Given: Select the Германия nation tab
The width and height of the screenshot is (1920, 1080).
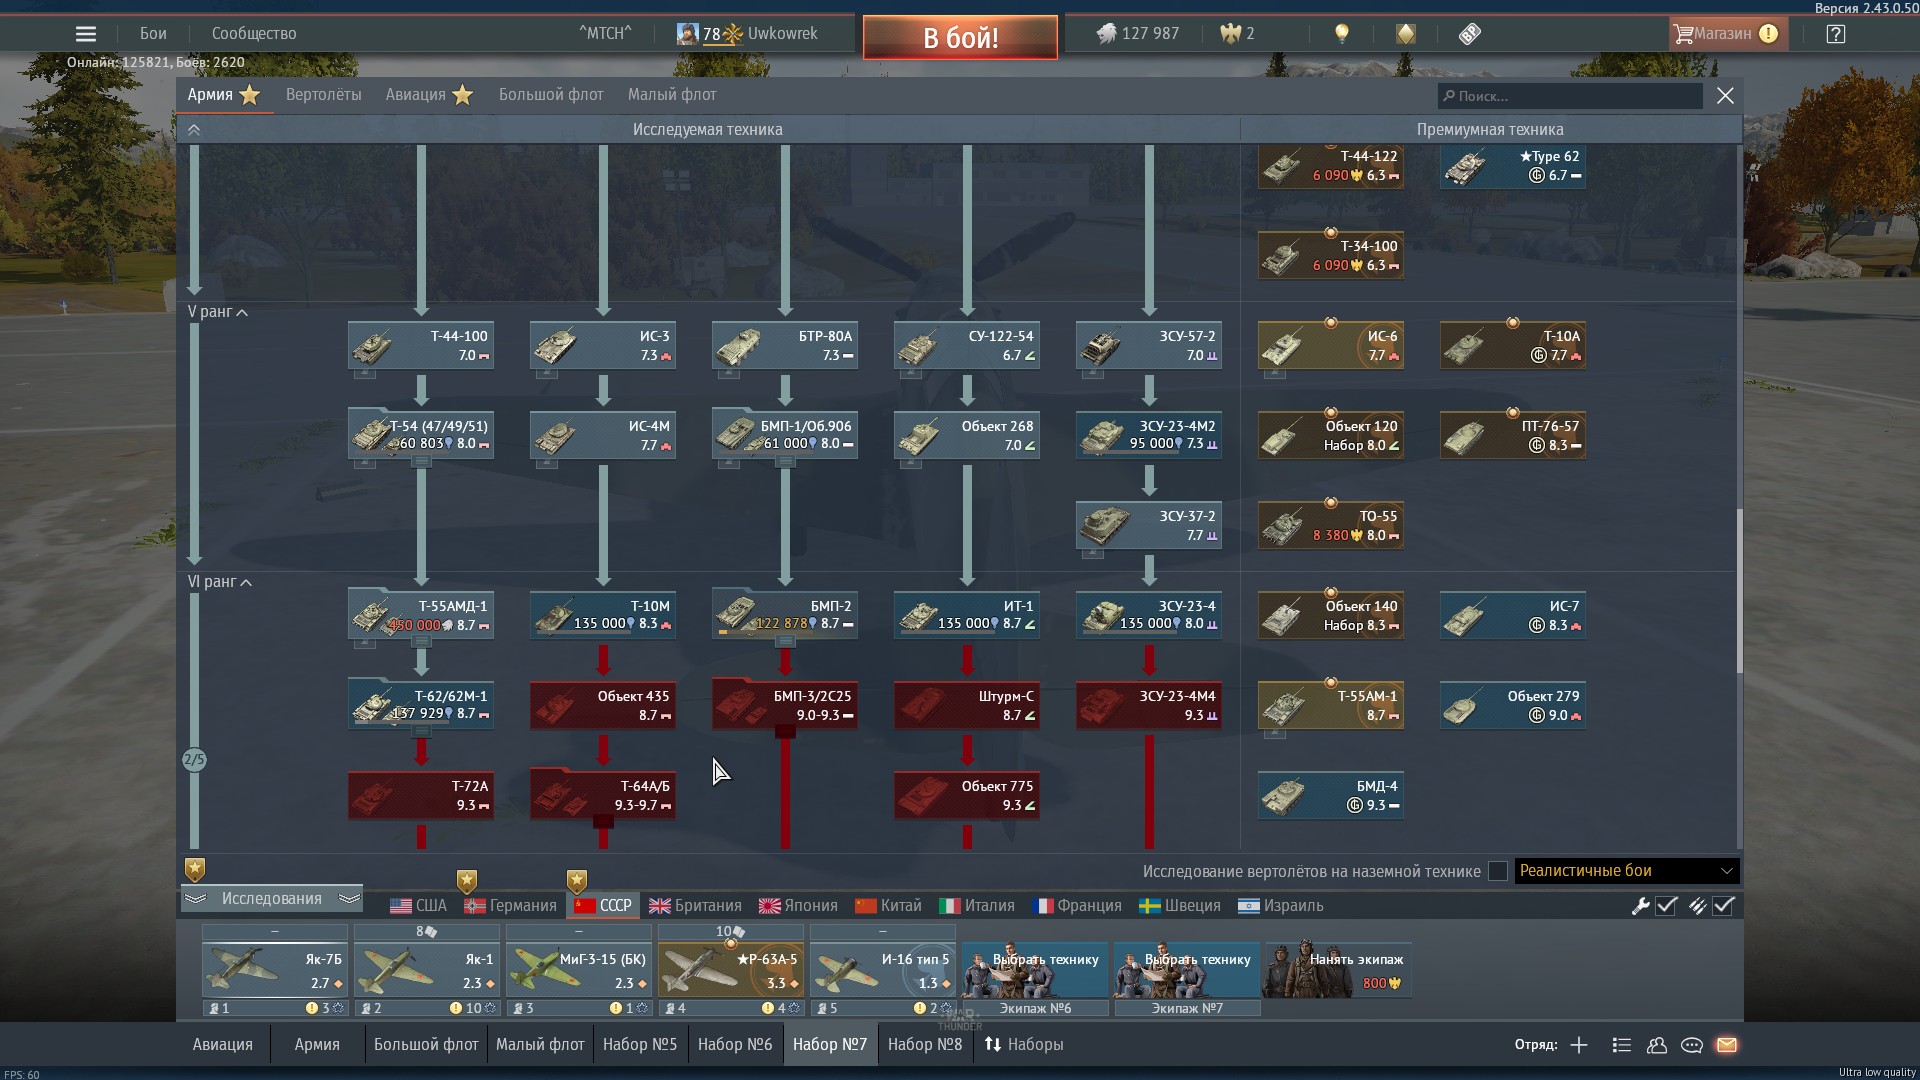Looking at the screenshot, I should click(x=511, y=906).
